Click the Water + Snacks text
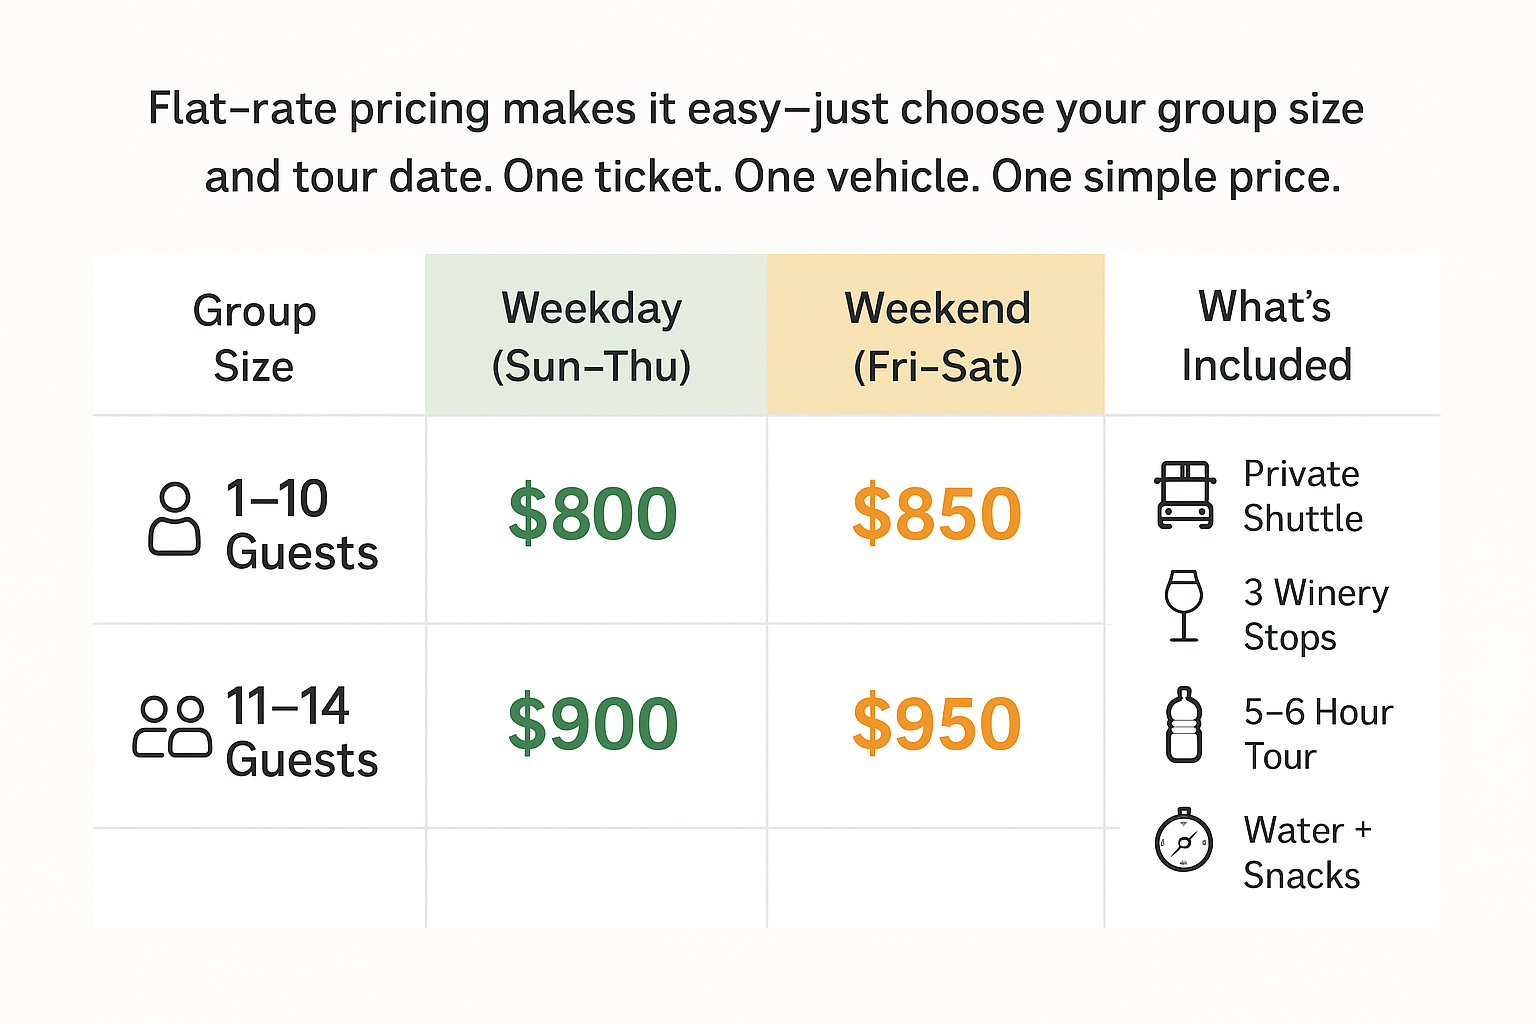 [x=1308, y=853]
